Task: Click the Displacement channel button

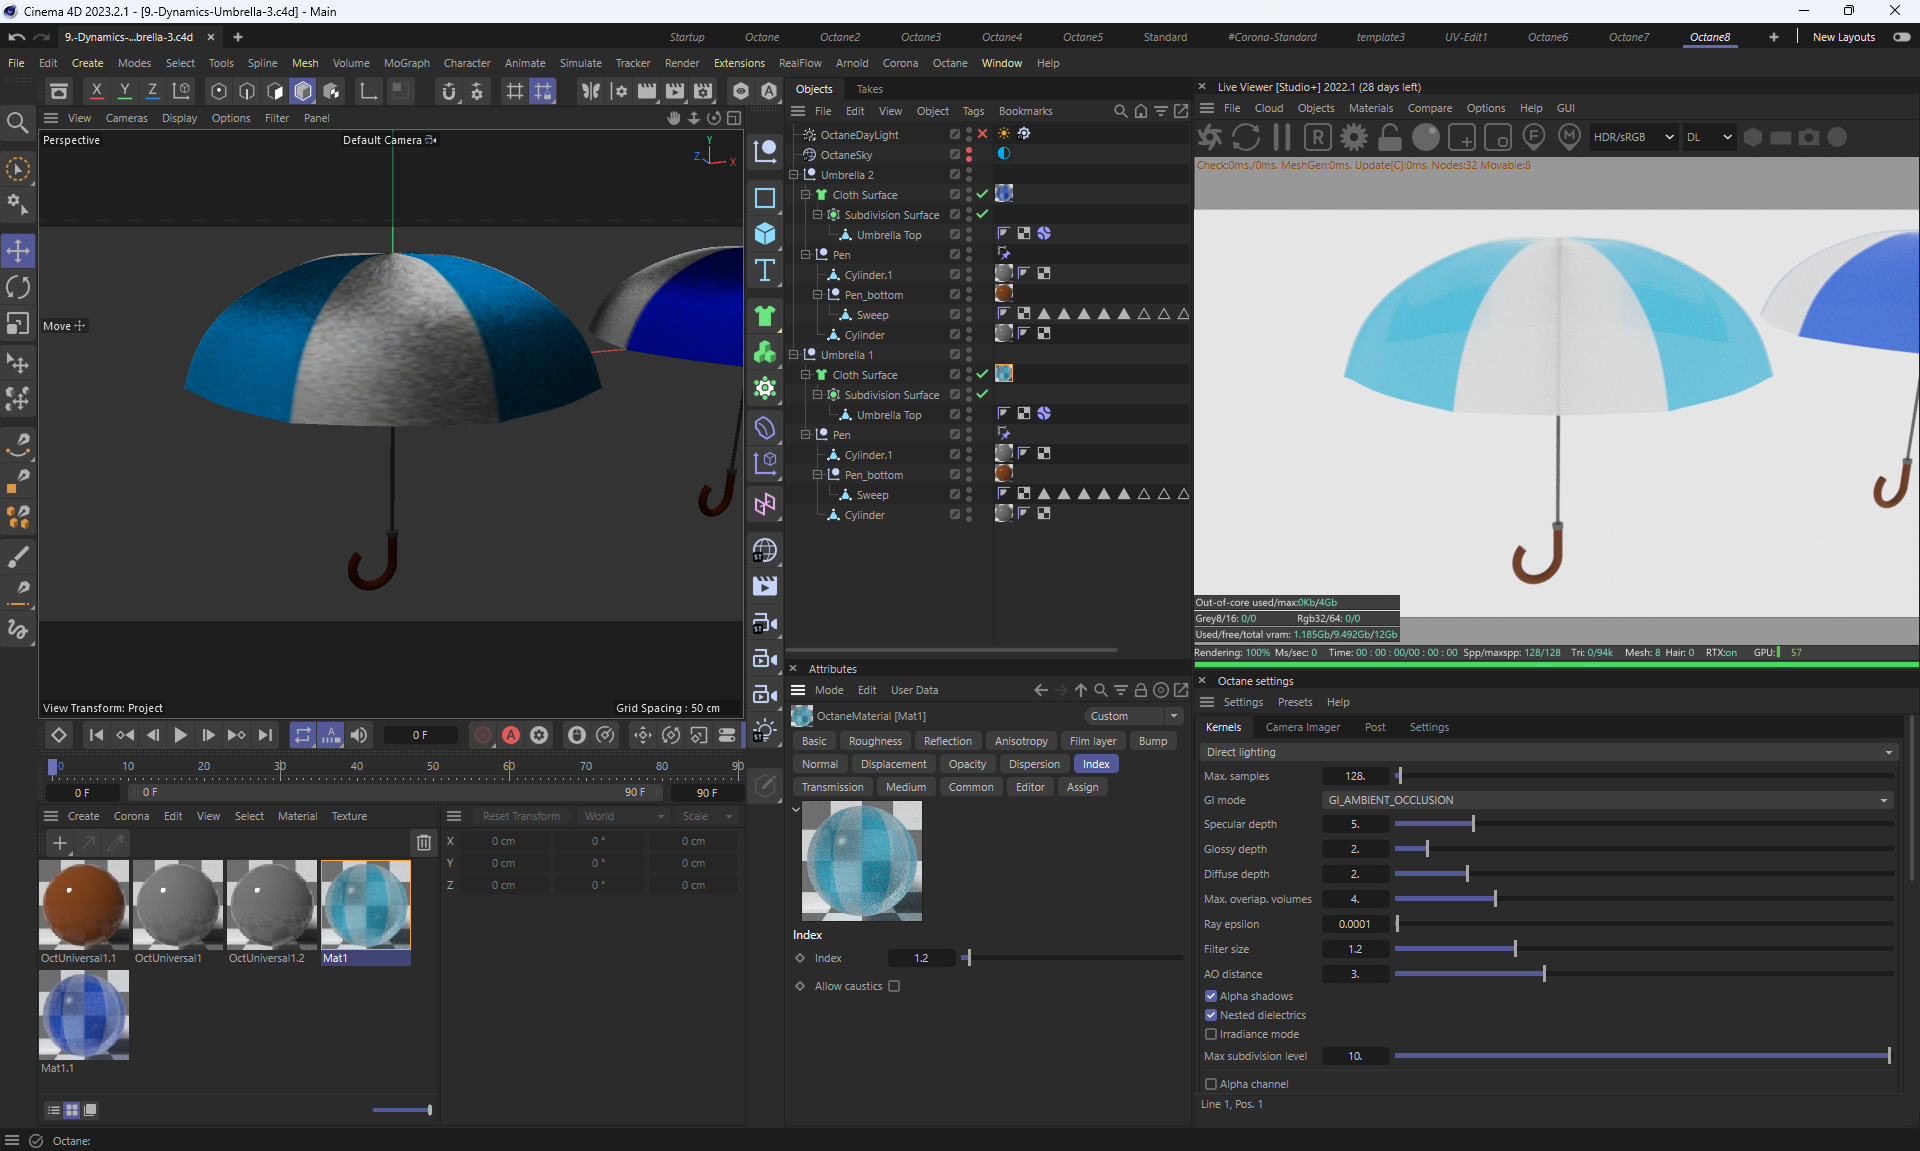Action: click(x=893, y=764)
